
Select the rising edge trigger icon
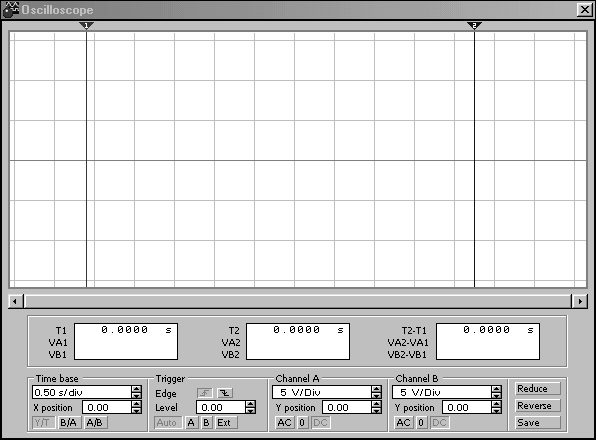205,393
